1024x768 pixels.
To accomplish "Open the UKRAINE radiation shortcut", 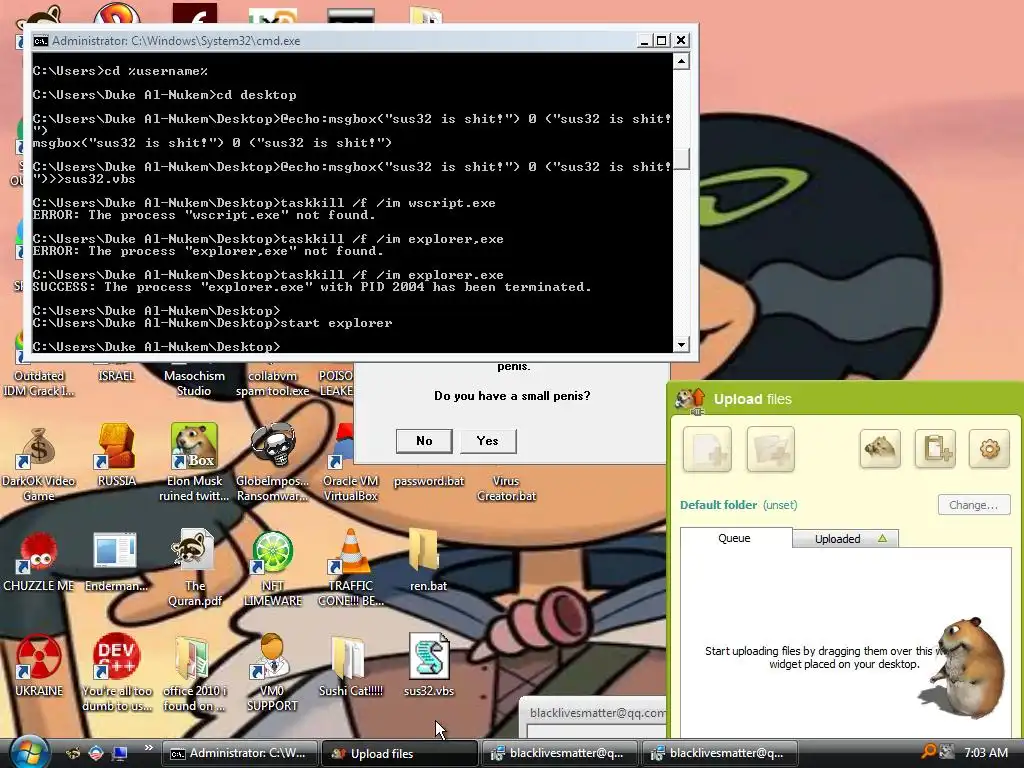I will (x=38, y=657).
